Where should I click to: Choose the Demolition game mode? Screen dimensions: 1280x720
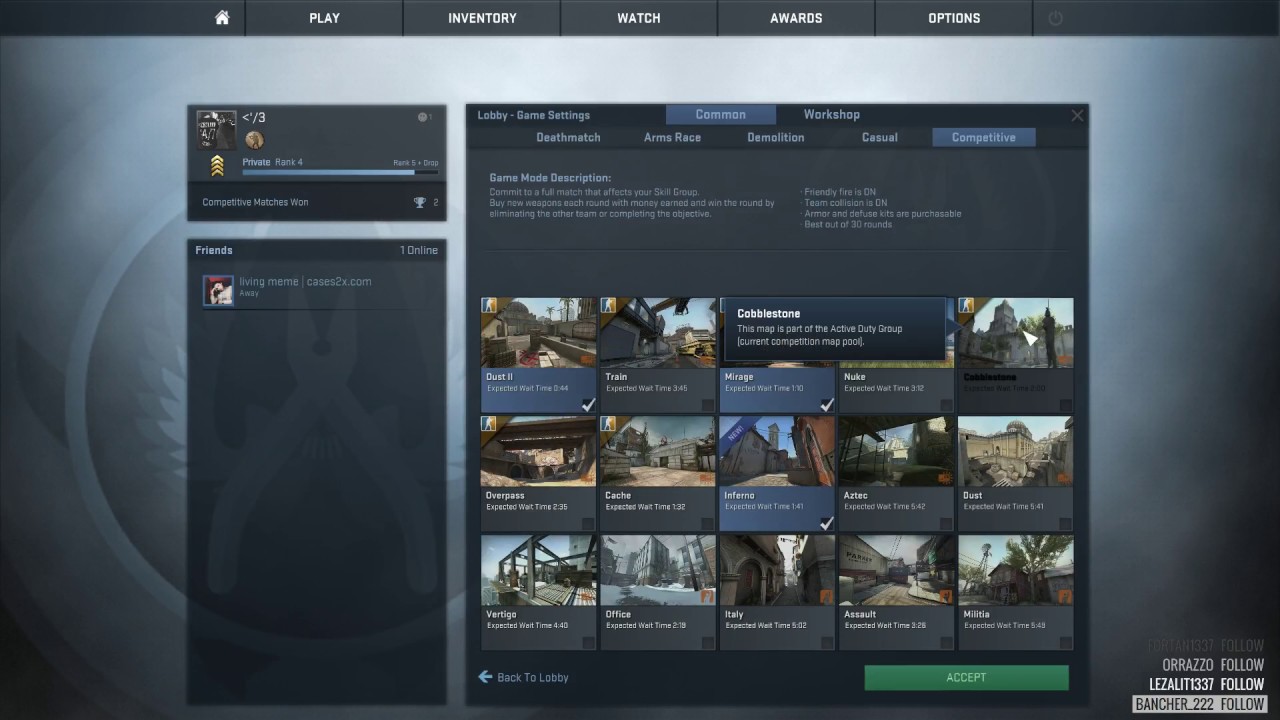776,138
